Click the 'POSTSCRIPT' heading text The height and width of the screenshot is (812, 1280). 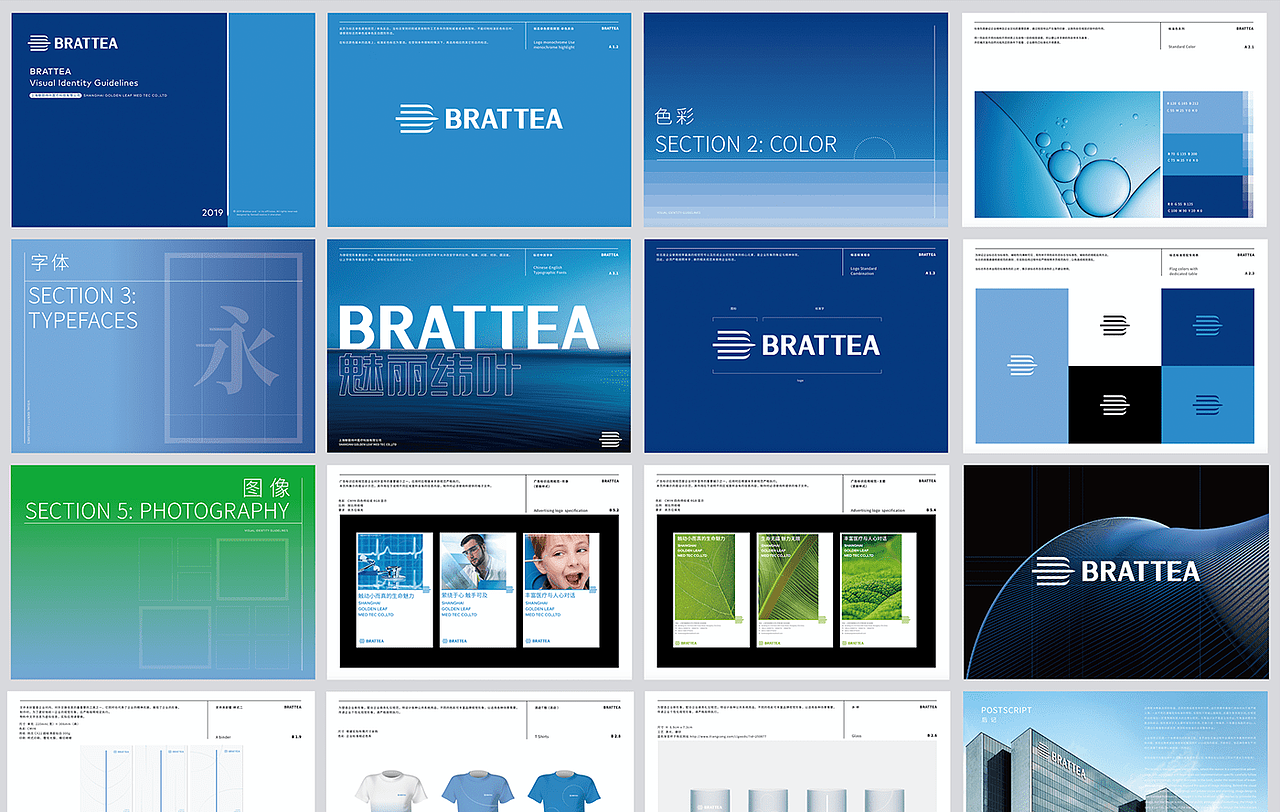pos(1008,711)
